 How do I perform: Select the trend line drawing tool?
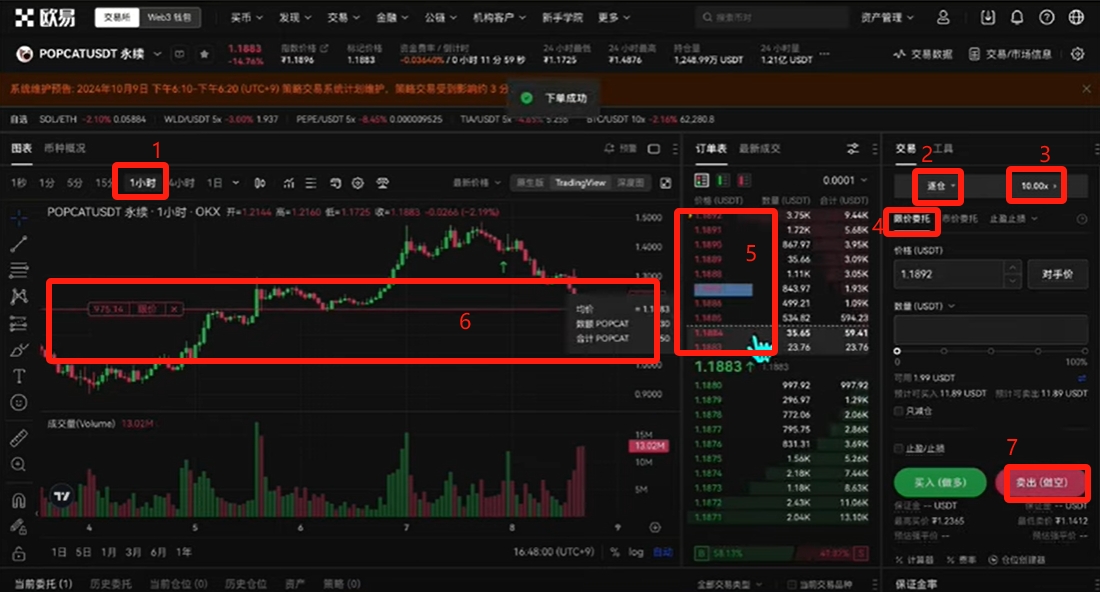coord(18,244)
